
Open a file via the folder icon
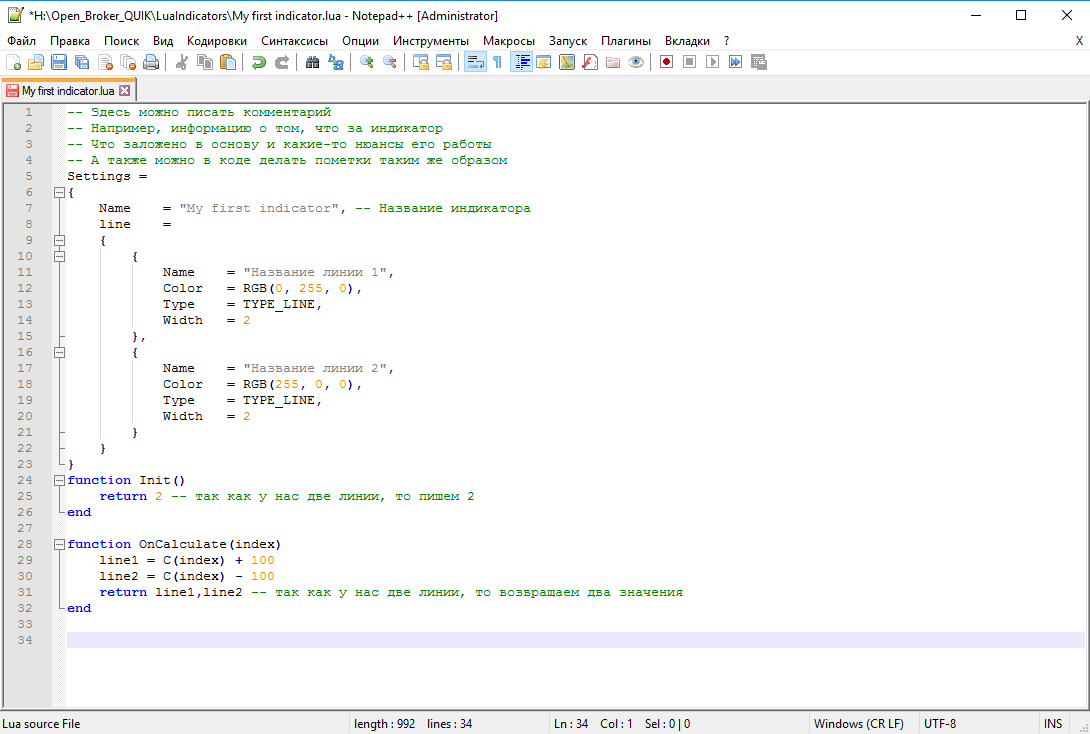[36, 63]
